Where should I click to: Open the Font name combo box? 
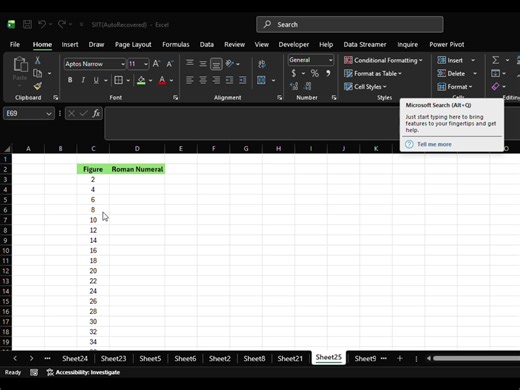pyautogui.click(x=95, y=64)
